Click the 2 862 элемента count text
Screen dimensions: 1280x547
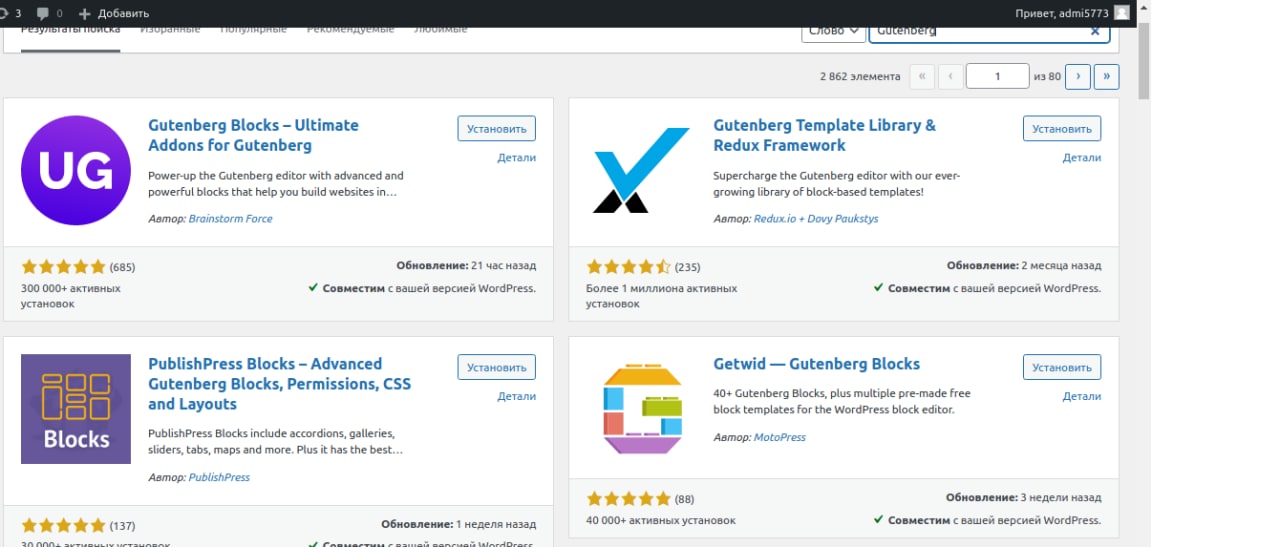tap(859, 76)
